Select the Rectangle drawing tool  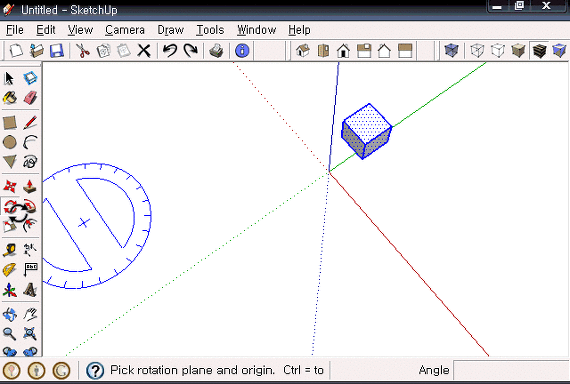pyautogui.click(x=9, y=123)
